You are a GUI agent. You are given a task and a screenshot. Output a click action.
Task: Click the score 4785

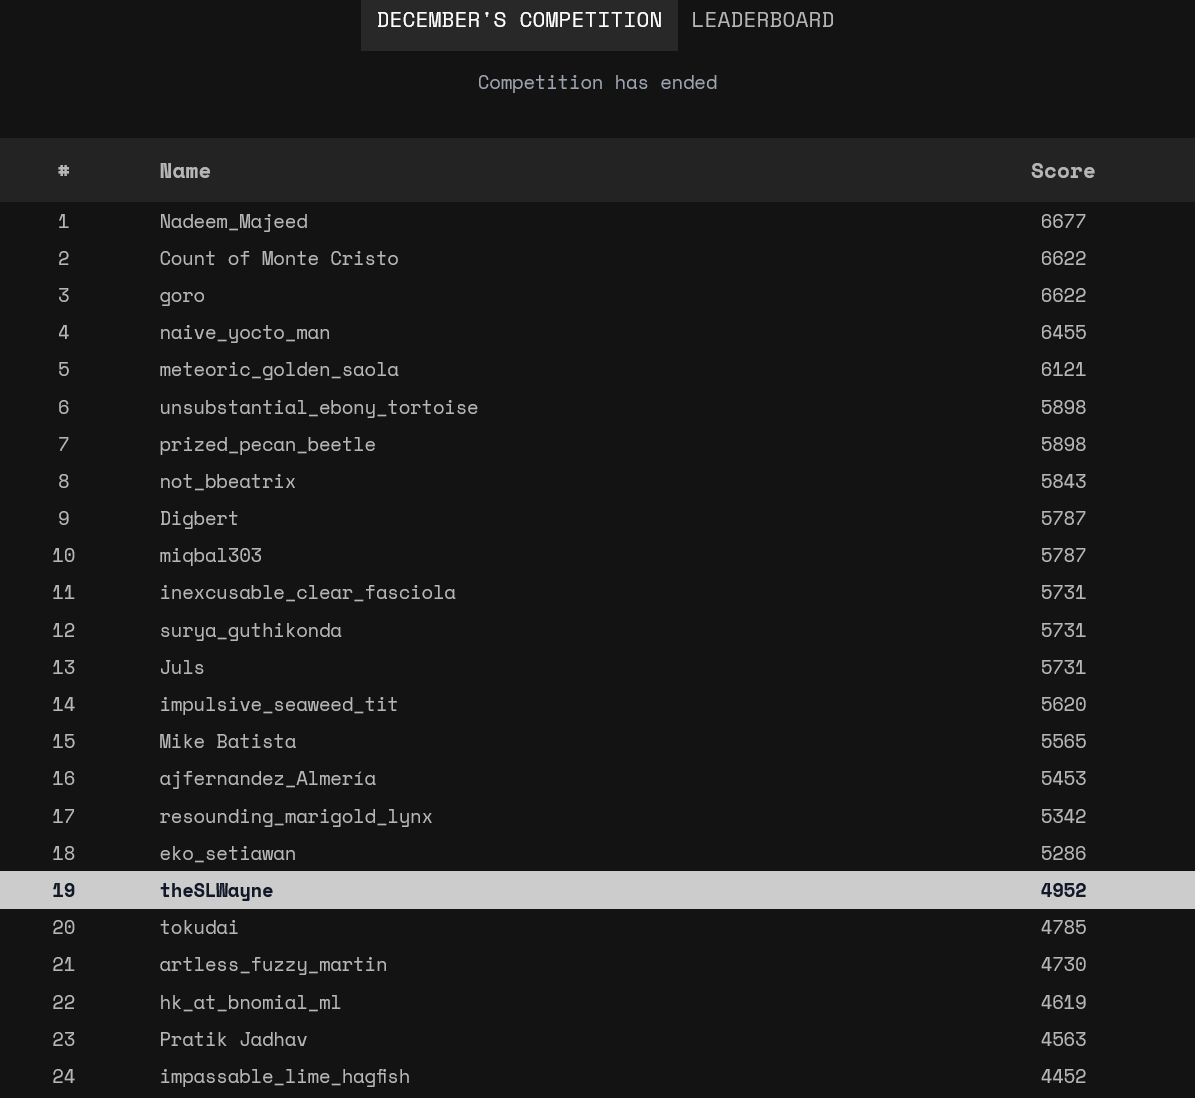click(x=1063, y=927)
